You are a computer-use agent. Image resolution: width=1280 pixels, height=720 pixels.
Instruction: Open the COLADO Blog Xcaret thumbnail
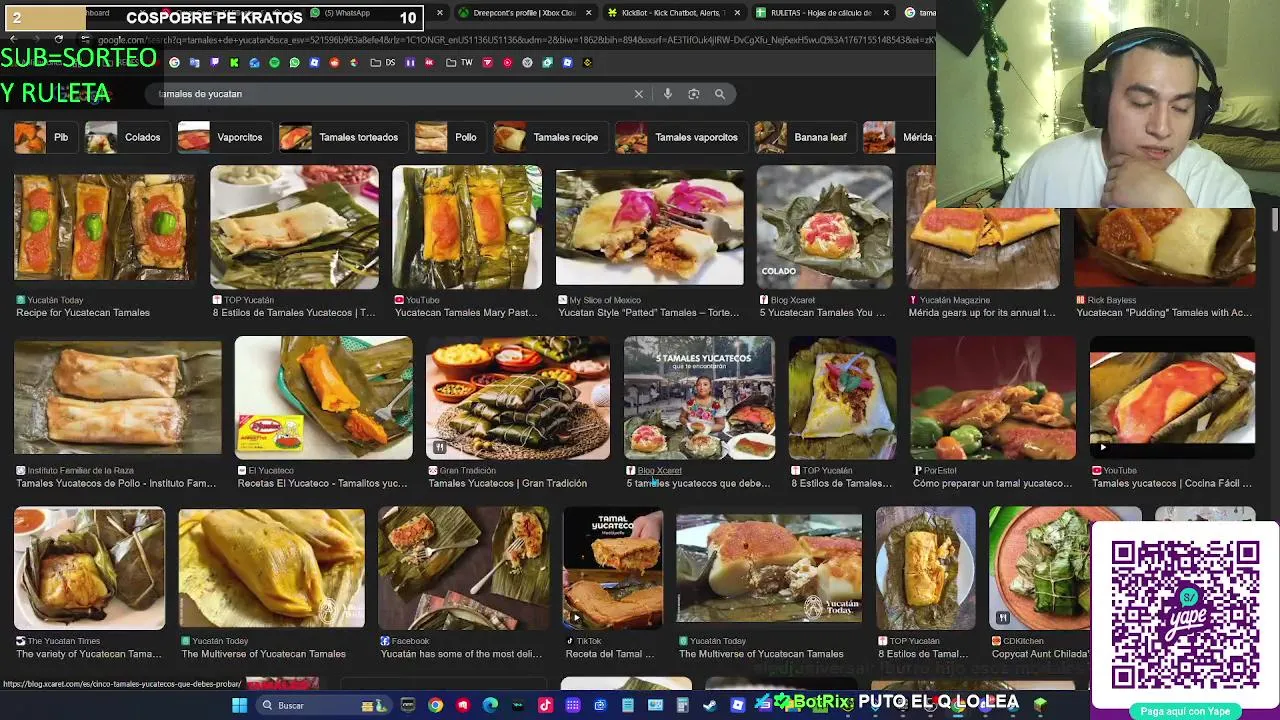824,227
